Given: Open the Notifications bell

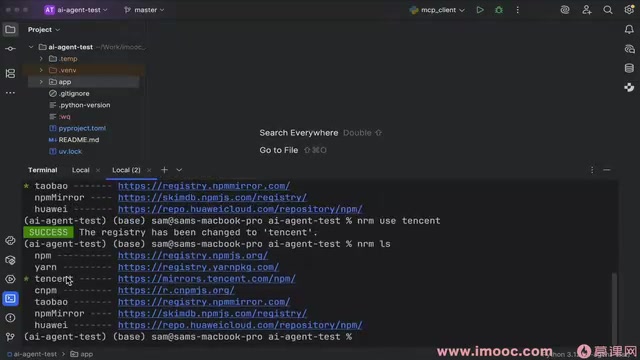Looking at the screenshot, I should 629,29.
